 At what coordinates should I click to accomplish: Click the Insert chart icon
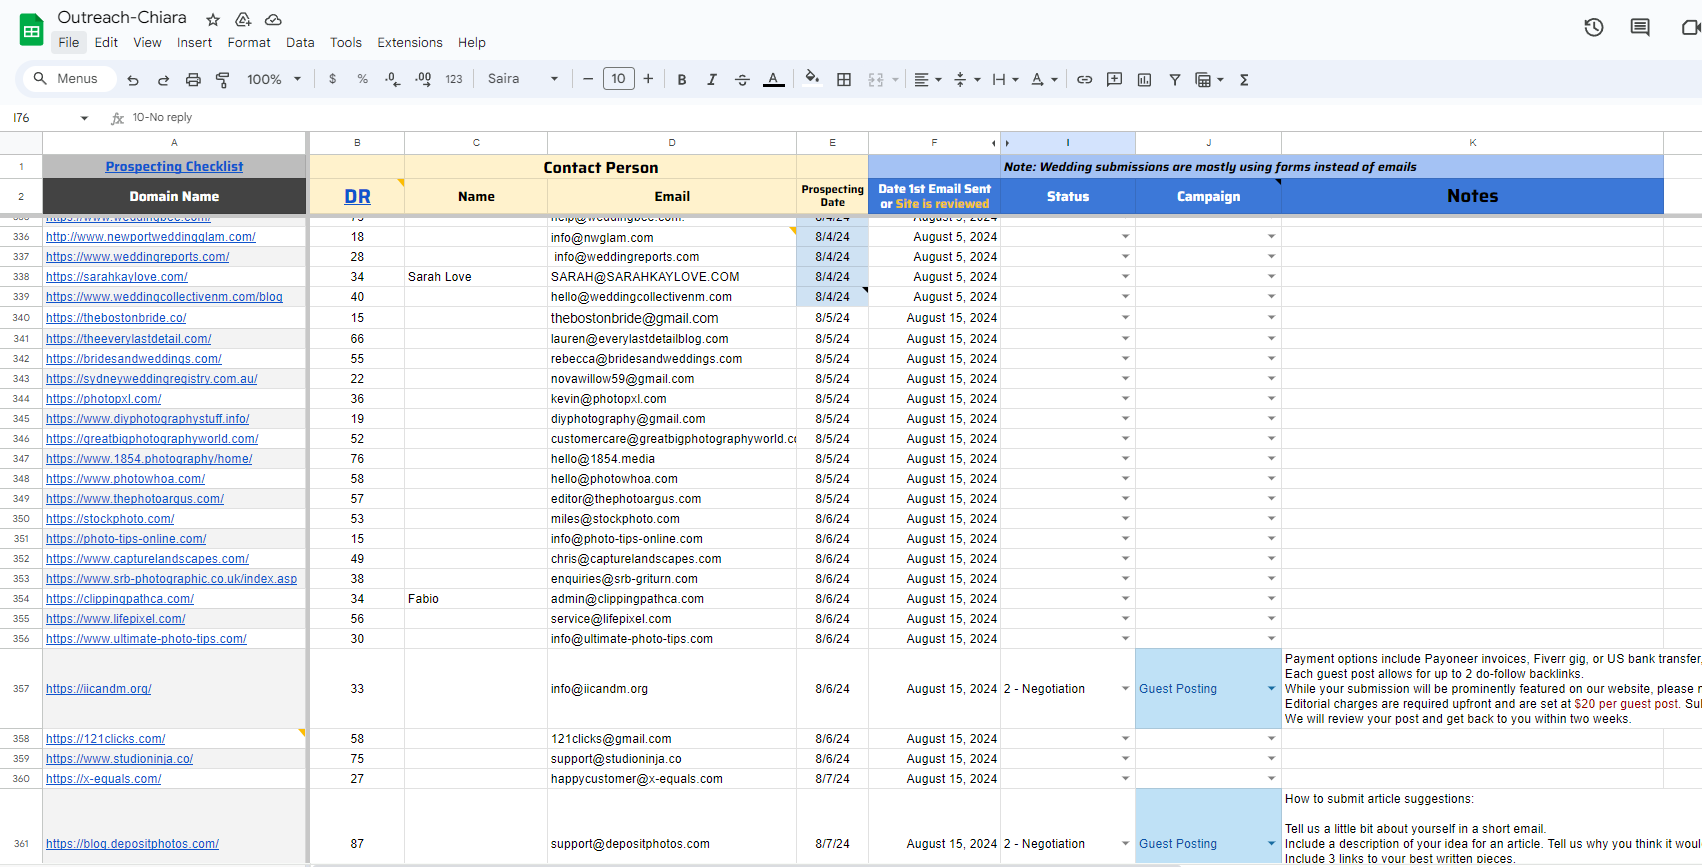tap(1144, 80)
